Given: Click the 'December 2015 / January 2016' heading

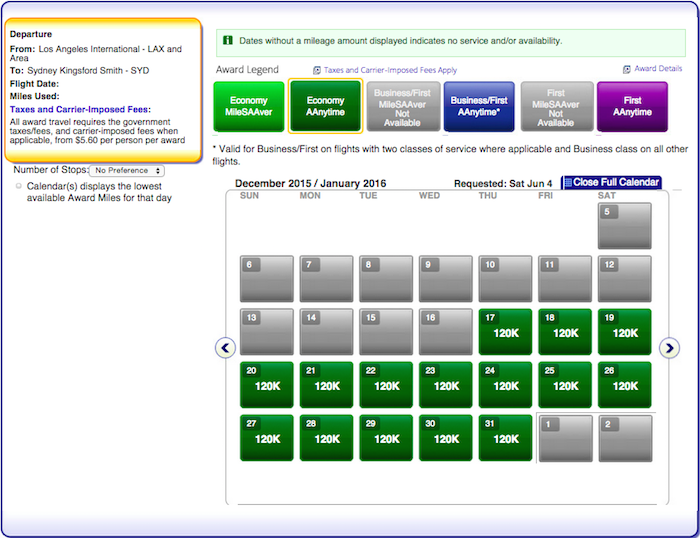Looking at the screenshot, I should click(310, 184).
